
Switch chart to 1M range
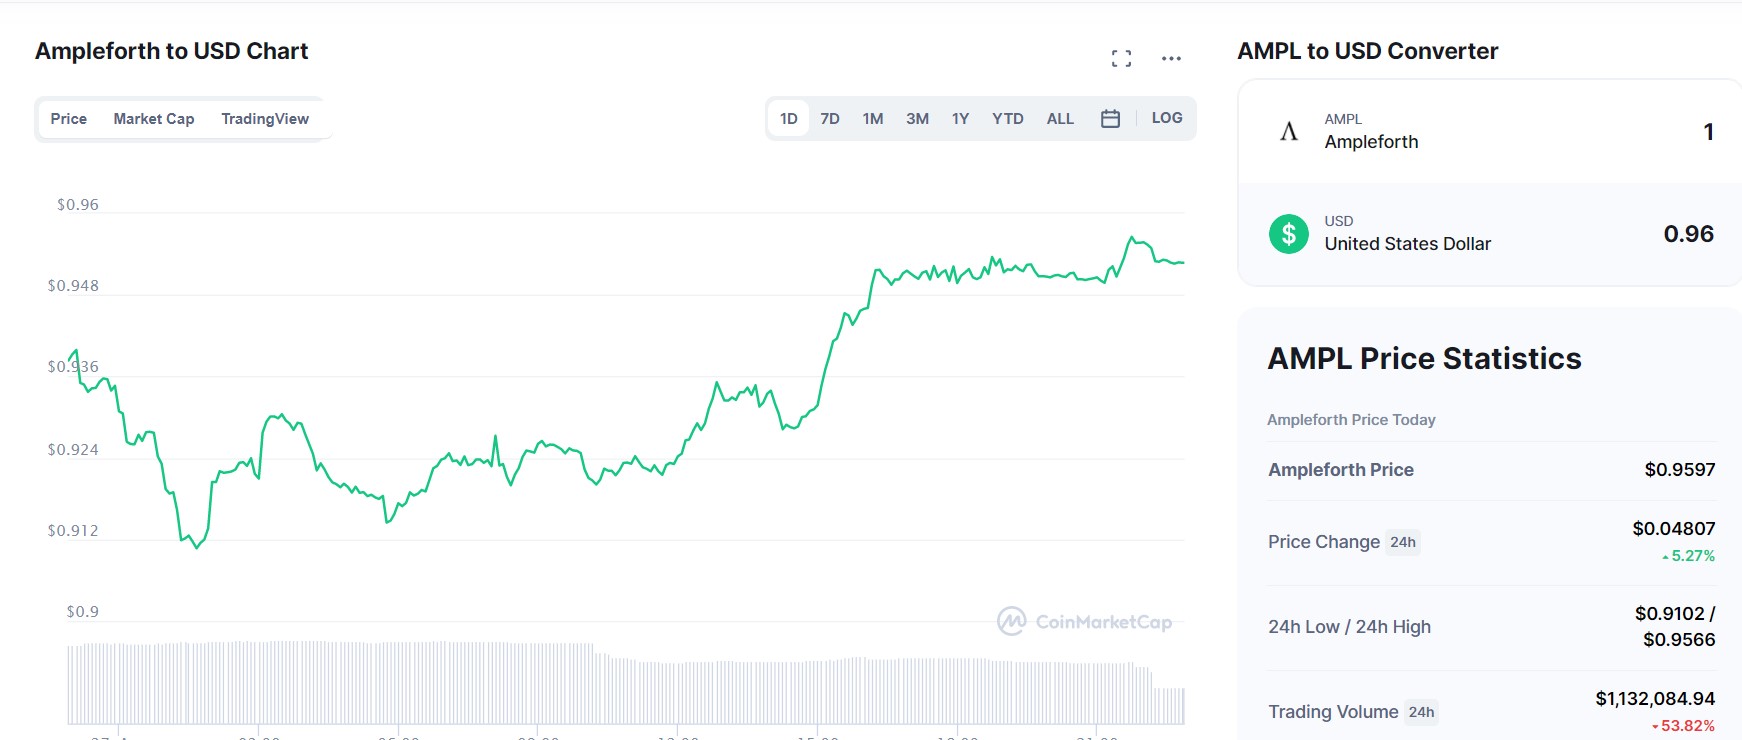(x=873, y=119)
